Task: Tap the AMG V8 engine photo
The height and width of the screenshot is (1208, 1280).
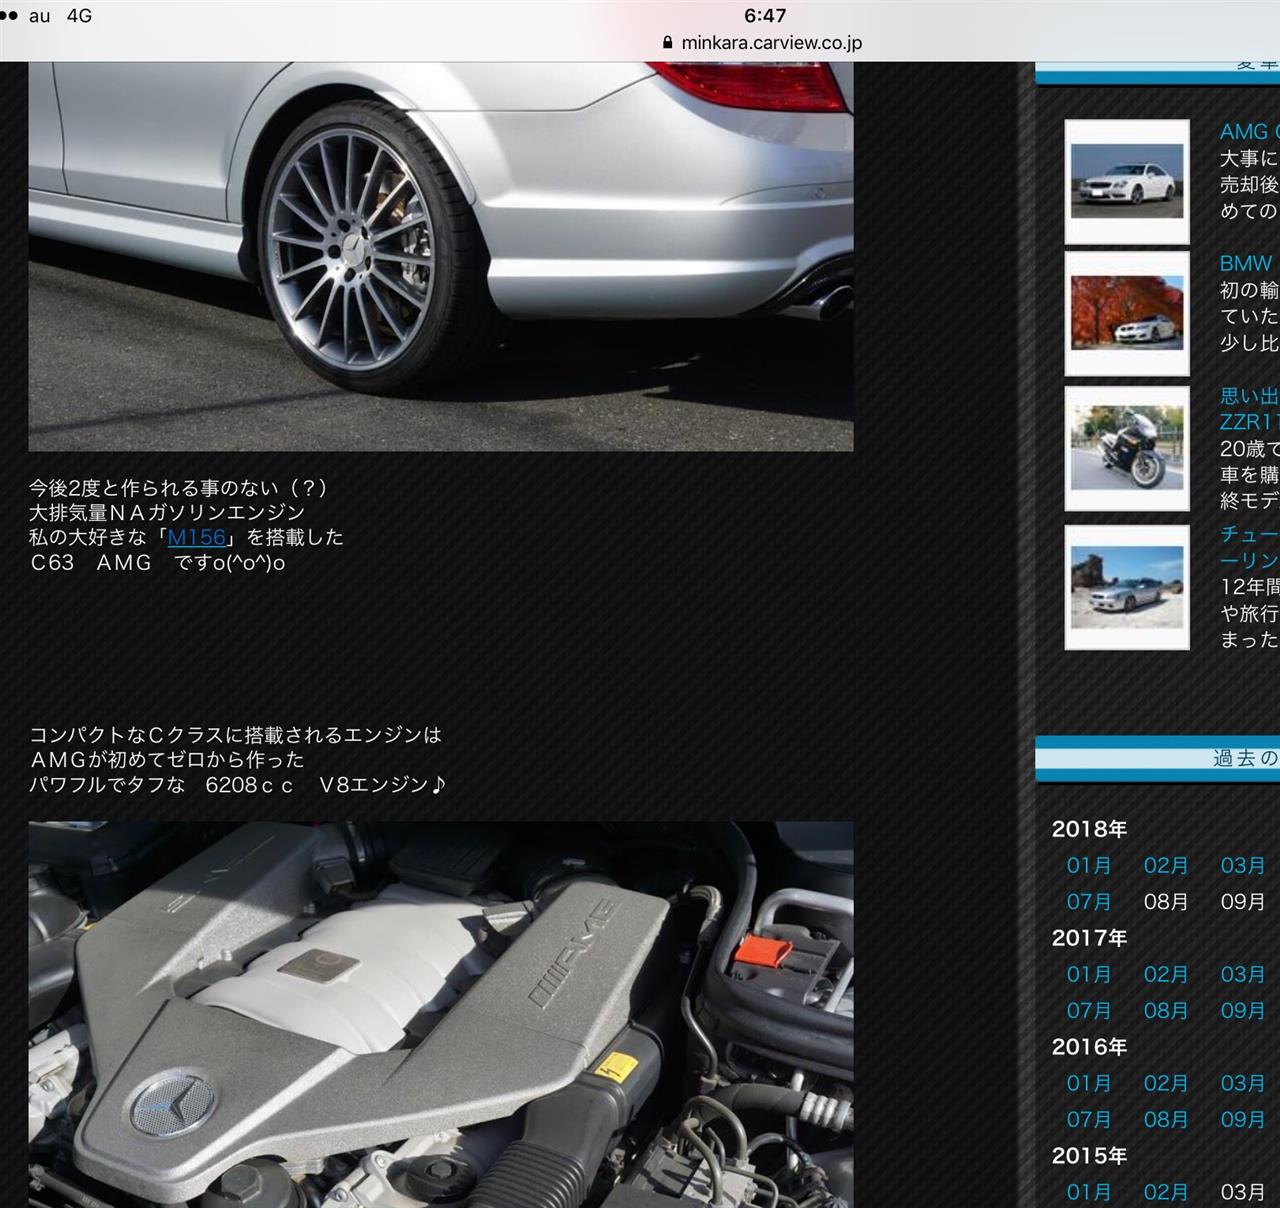Action: pyautogui.click(x=441, y=1015)
